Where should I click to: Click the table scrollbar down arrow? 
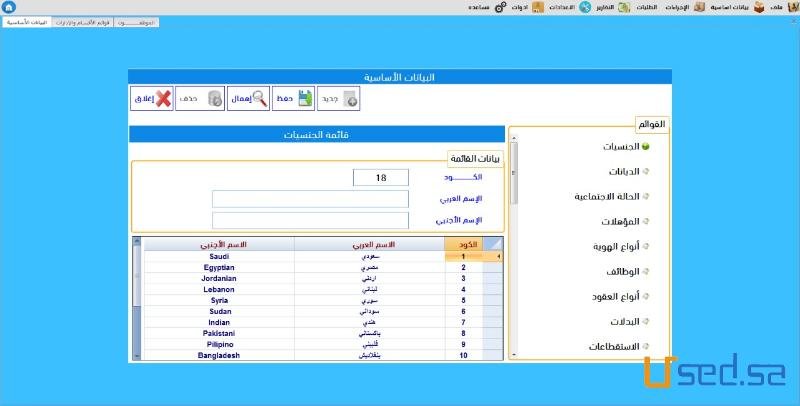point(137,356)
